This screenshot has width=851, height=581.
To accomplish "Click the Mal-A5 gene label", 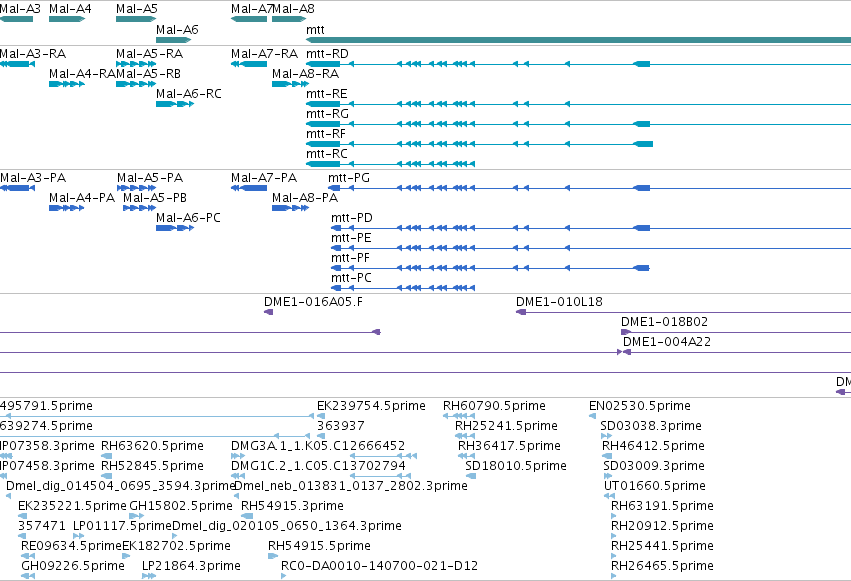I will pyautogui.click(x=137, y=9).
